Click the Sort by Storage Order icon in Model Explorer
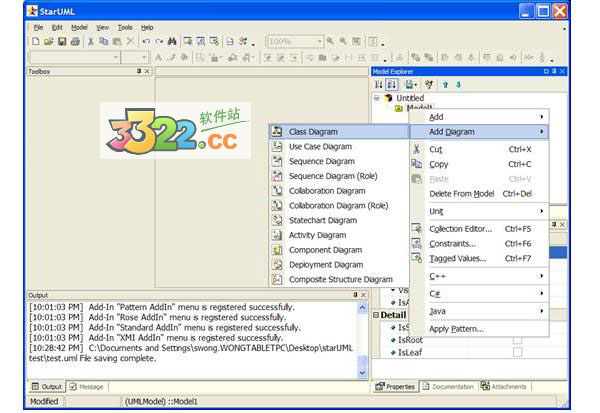This screenshot has width=600, height=413. 378,85
